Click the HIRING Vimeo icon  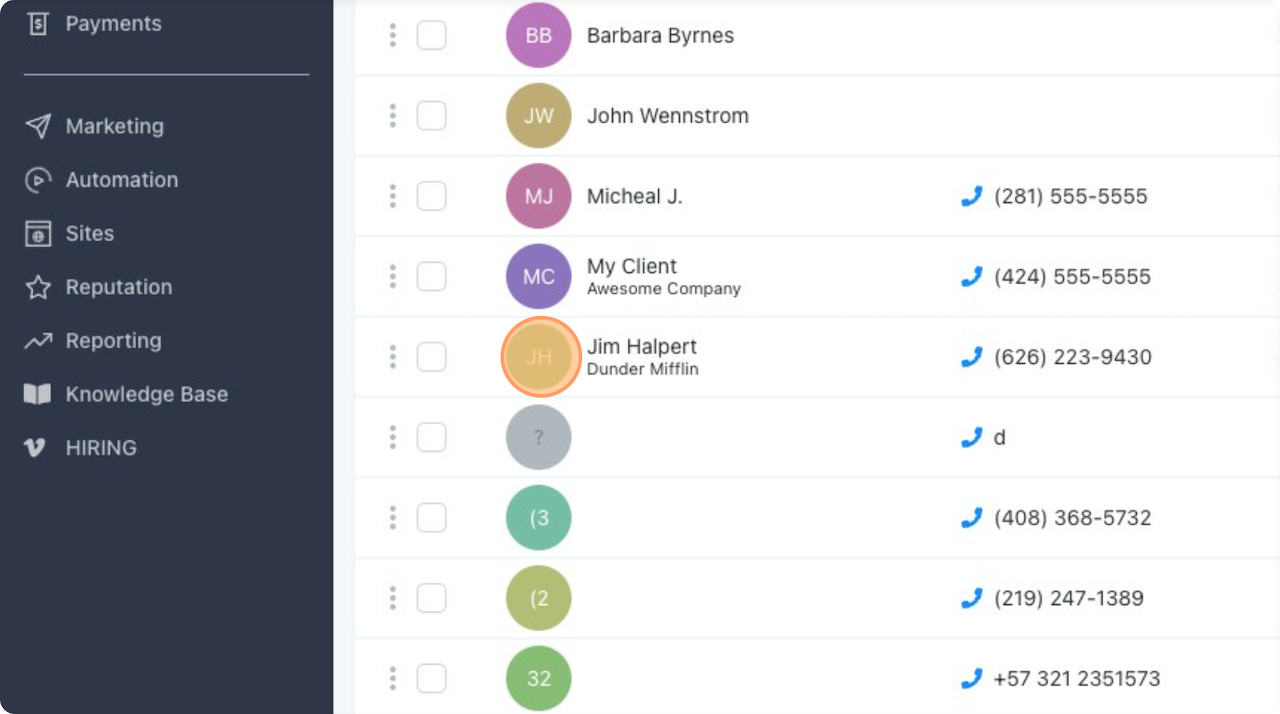tap(36, 448)
